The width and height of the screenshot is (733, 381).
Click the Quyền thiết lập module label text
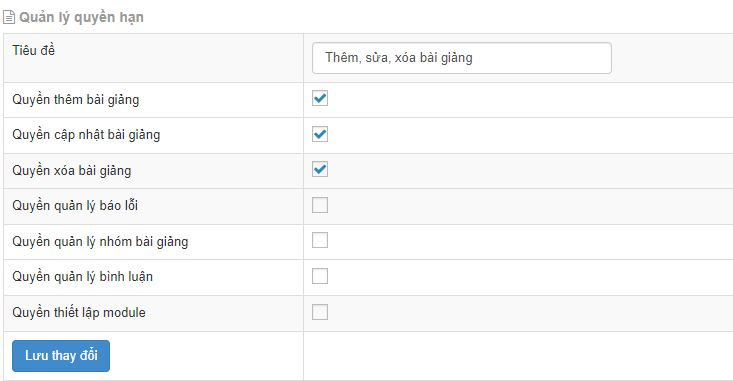tap(79, 313)
